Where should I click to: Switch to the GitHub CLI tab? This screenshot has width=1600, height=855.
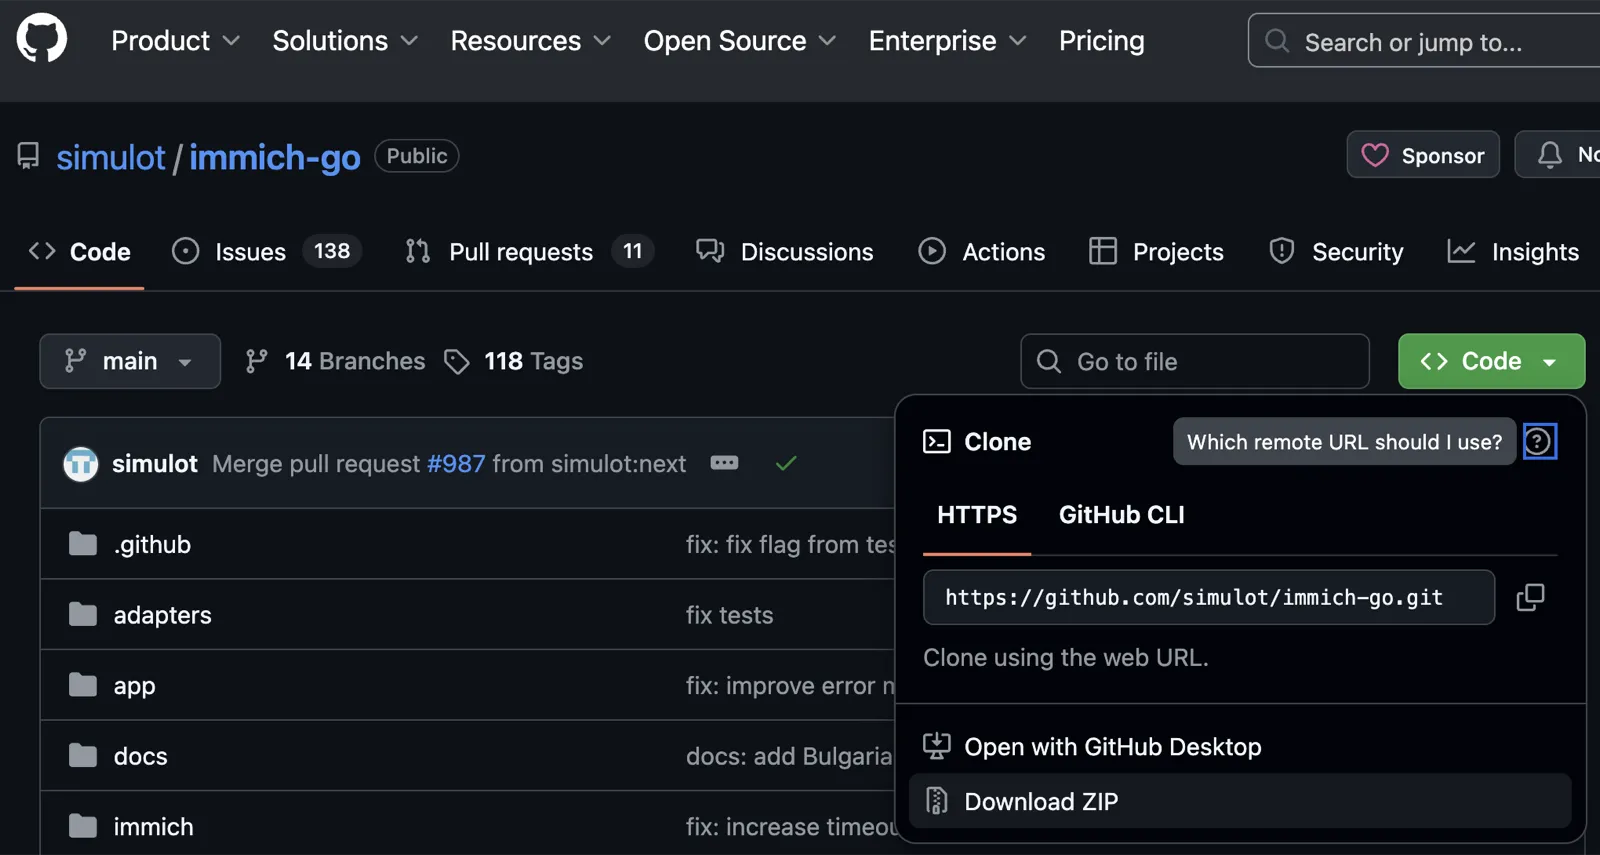(1121, 515)
